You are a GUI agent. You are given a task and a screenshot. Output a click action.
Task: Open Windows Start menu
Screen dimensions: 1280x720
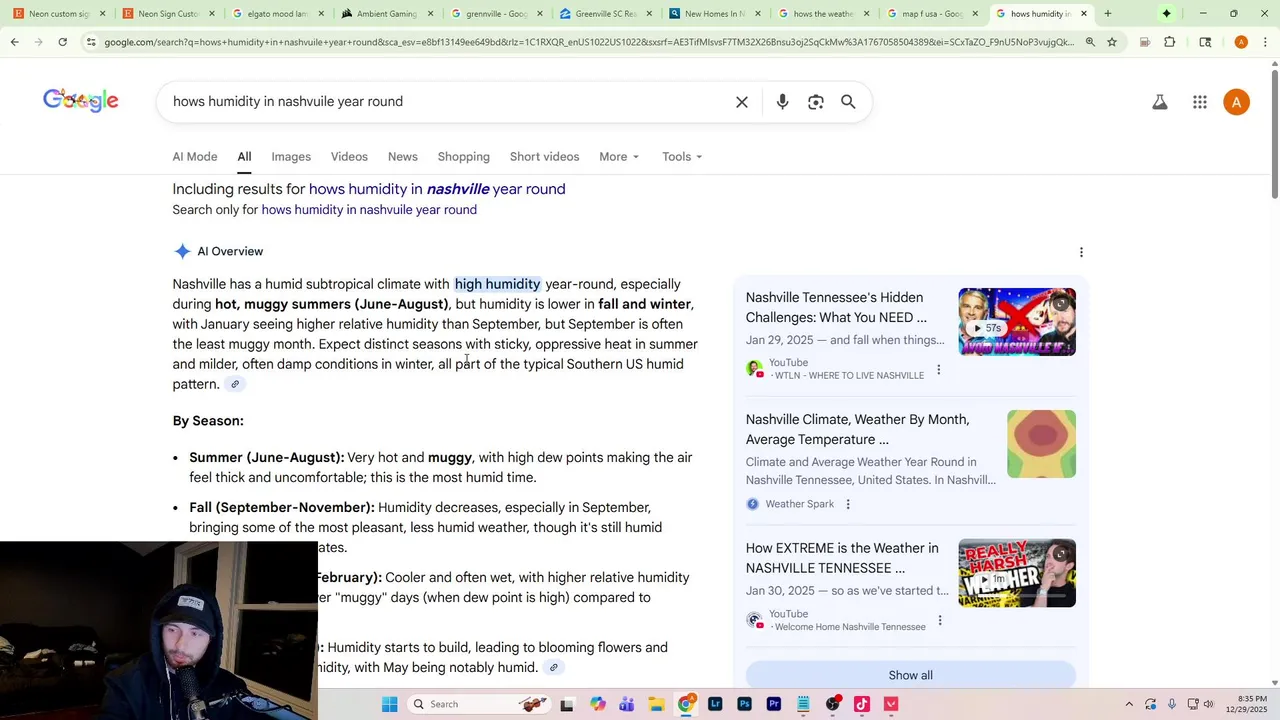coord(390,704)
